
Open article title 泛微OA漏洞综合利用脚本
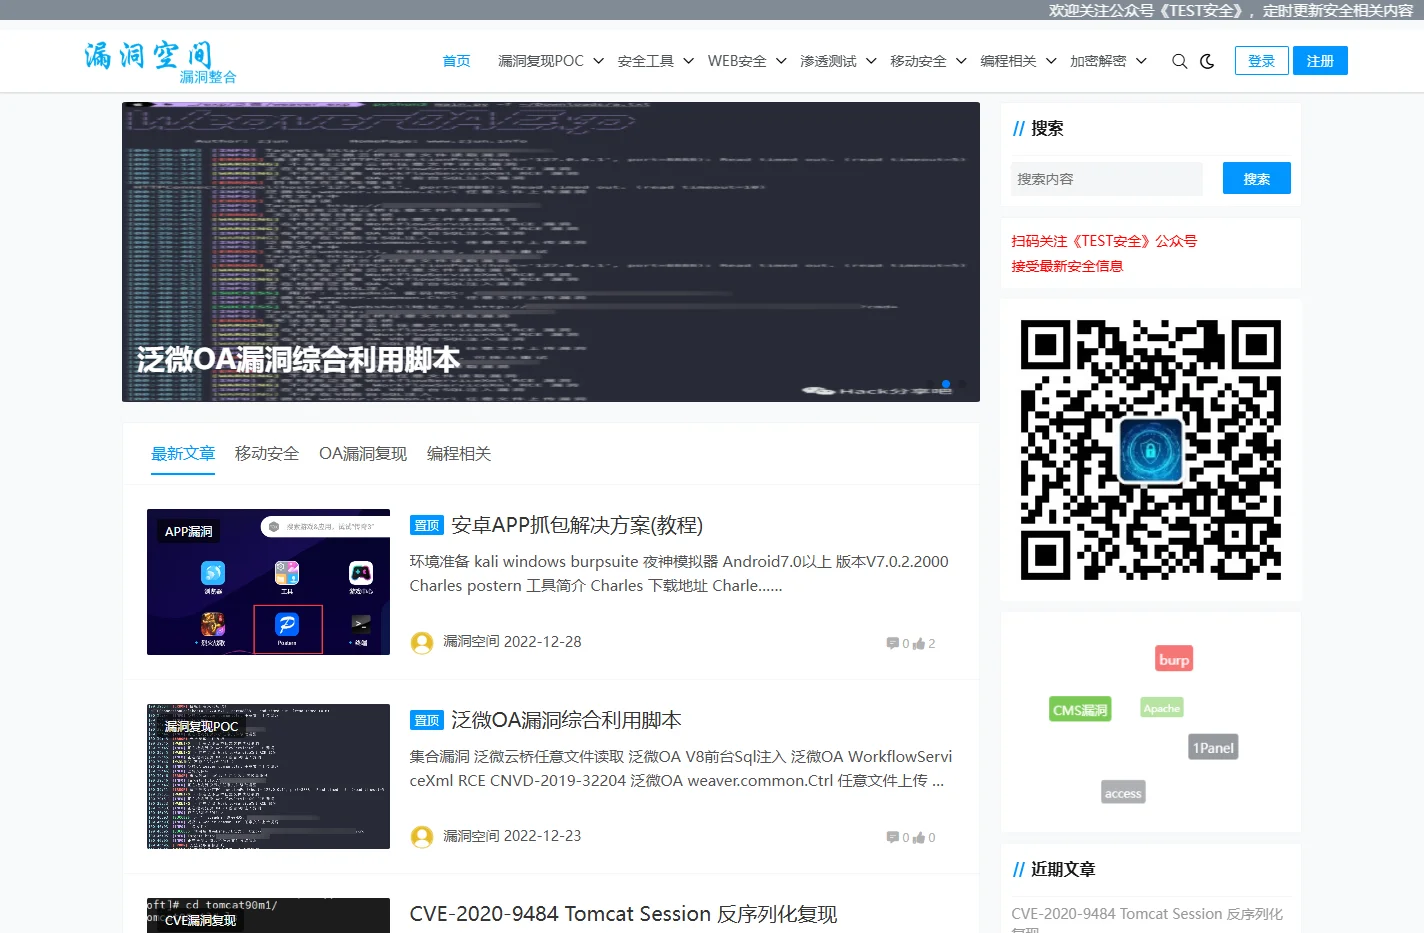566,720
